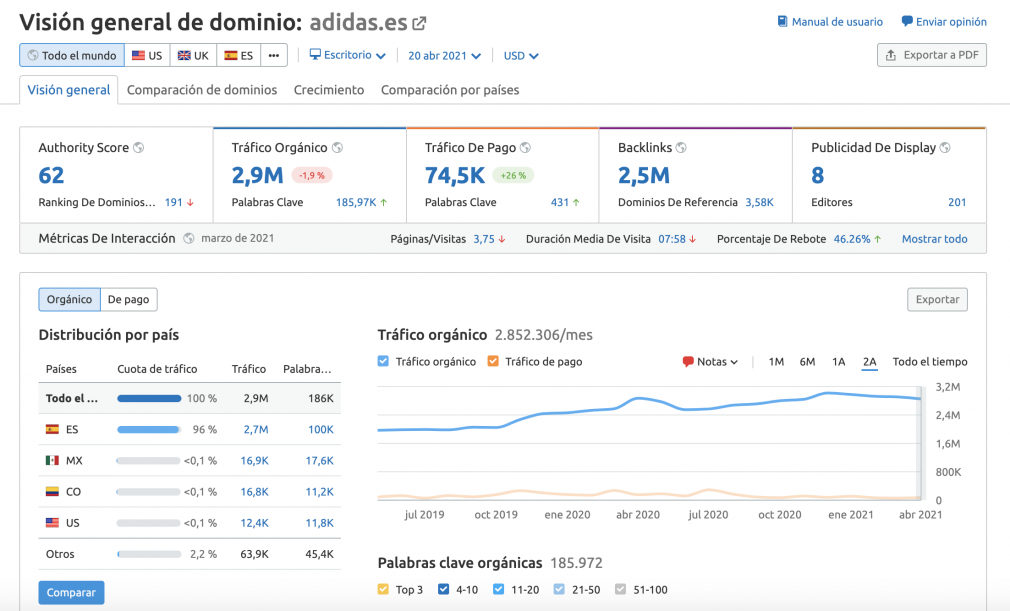Click the US flag in country table row
Image resolution: width=1010 pixels, height=611 pixels.
[52, 523]
